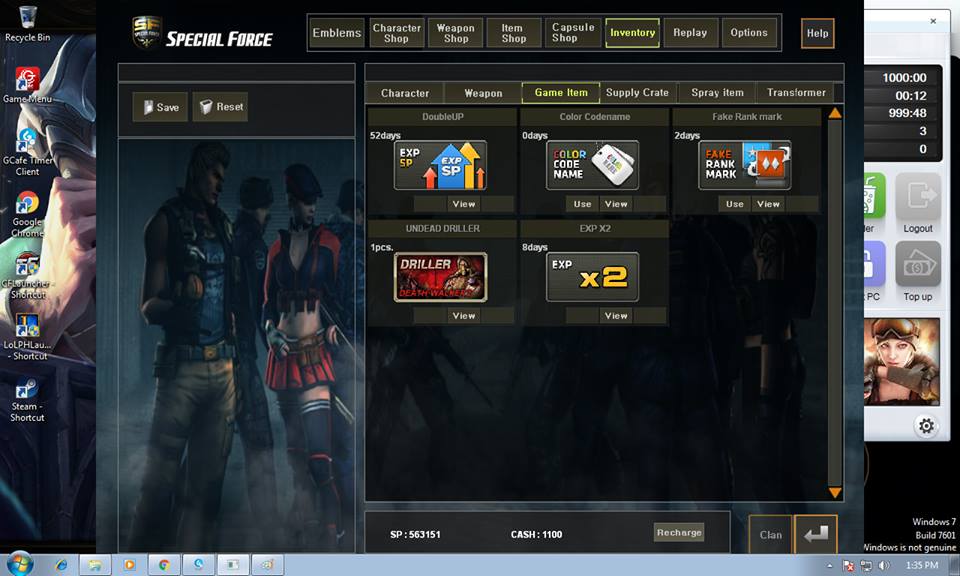This screenshot has height=576, width=960.
Task: Select the EXP x2 item icon
Action: click(593, 277)
